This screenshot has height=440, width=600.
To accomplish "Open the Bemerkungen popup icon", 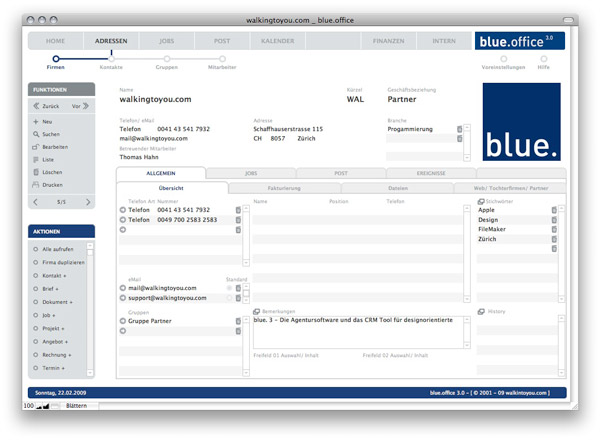I will pyautogui.click(x=256, y=312).
